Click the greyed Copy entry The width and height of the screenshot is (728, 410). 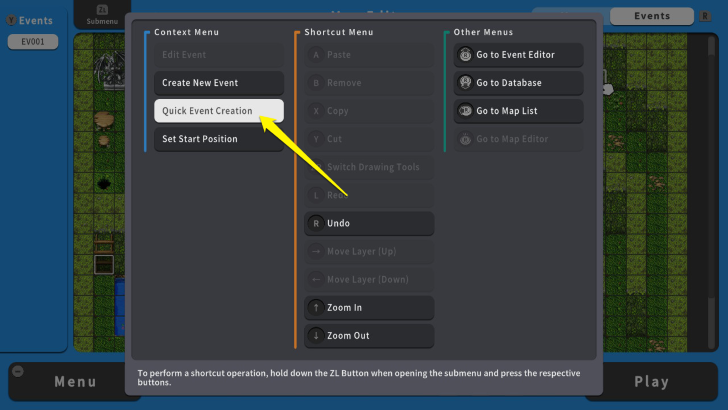pyautogui.click(x=369, y=111)
